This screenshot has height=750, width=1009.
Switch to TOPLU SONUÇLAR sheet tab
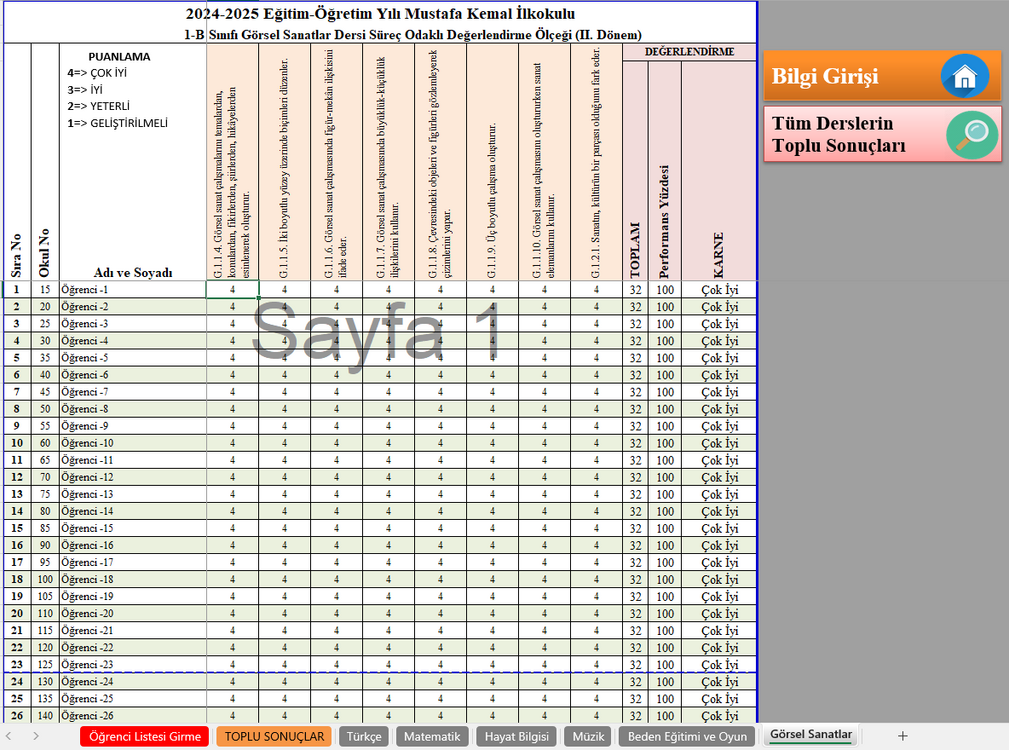click(x=274, y=736)
